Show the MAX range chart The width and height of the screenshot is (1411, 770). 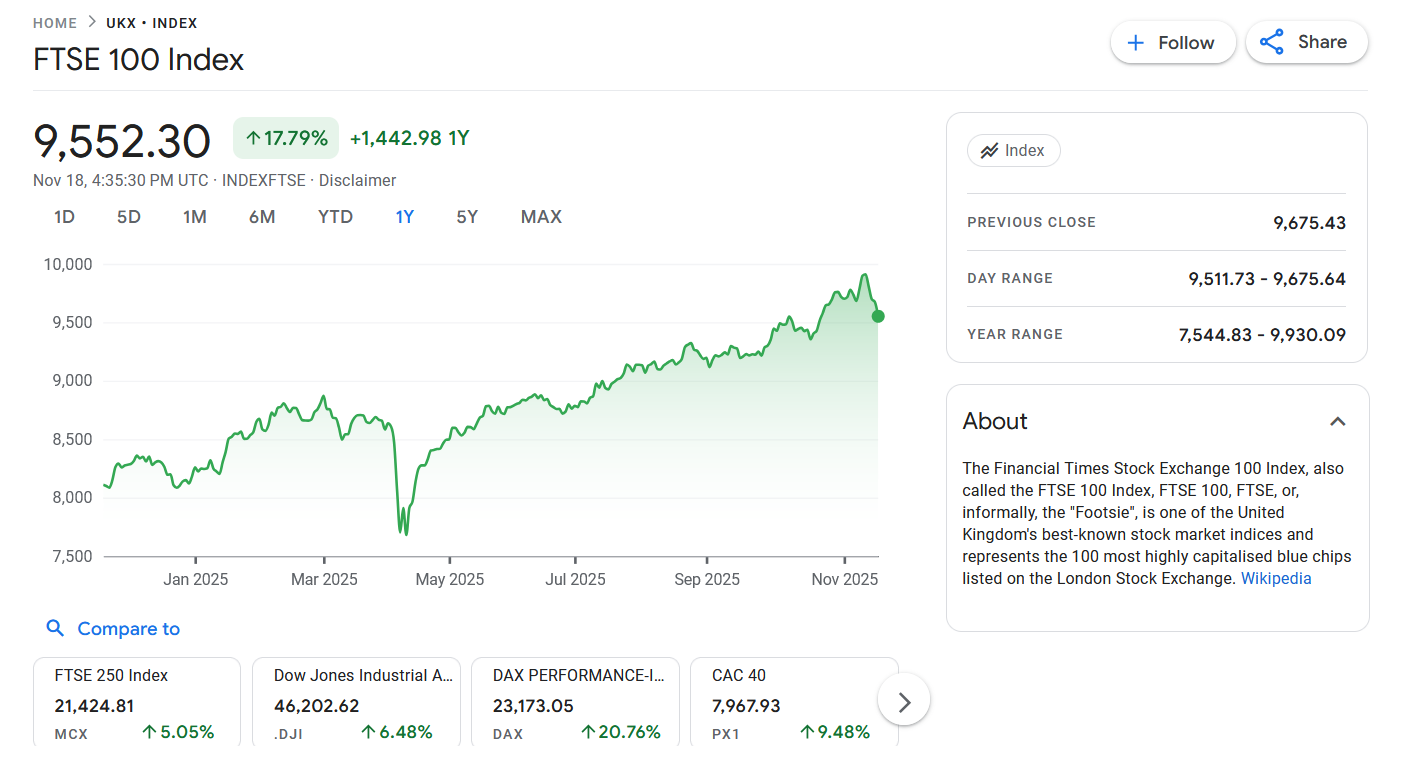pyautogui.click(x=541, y=217)
